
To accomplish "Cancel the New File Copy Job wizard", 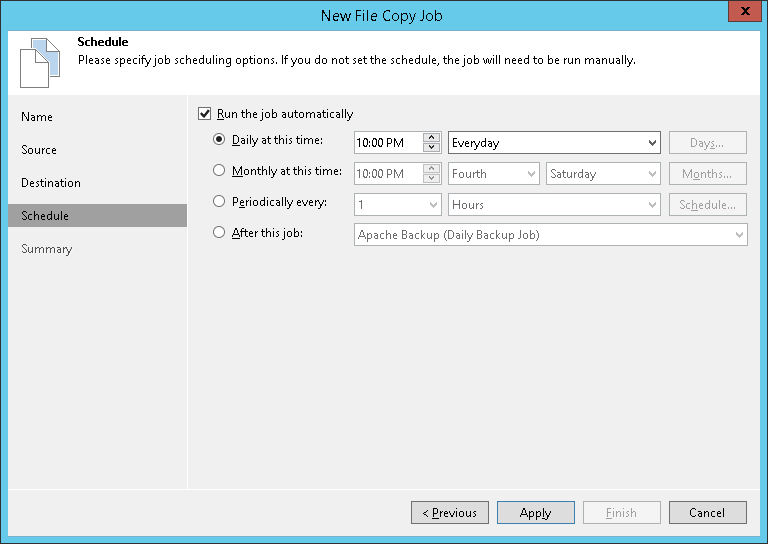I will click(x=707, y=513).
